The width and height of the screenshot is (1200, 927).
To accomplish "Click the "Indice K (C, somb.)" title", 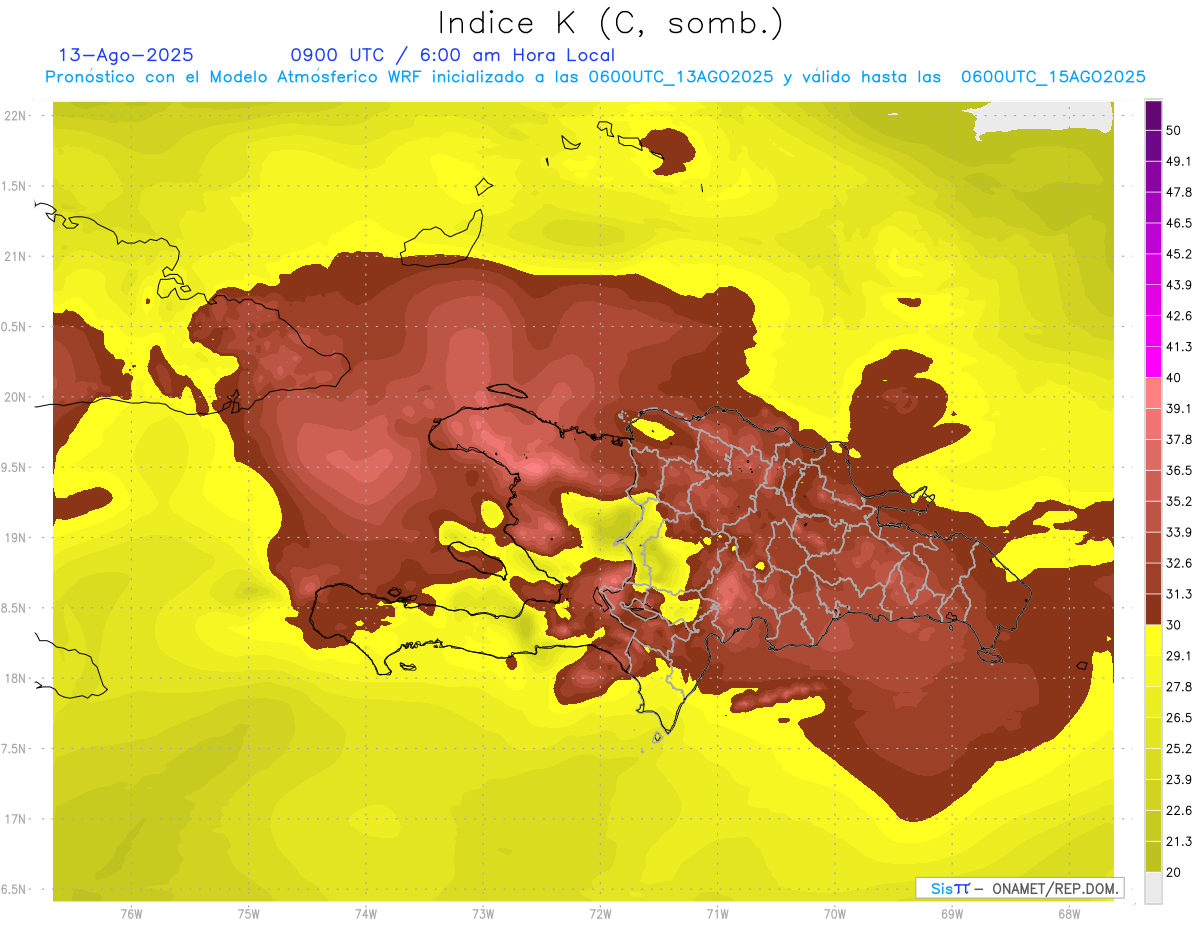I will [611, 23].
